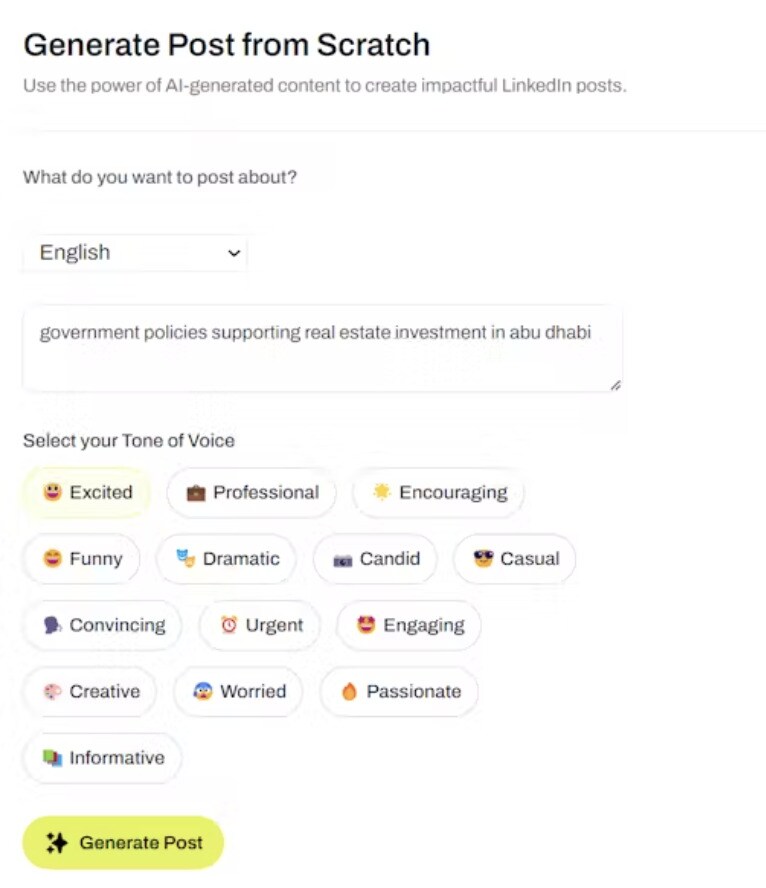Enable the Creative tone option
The image size is (766, 888).
point(90,692)
